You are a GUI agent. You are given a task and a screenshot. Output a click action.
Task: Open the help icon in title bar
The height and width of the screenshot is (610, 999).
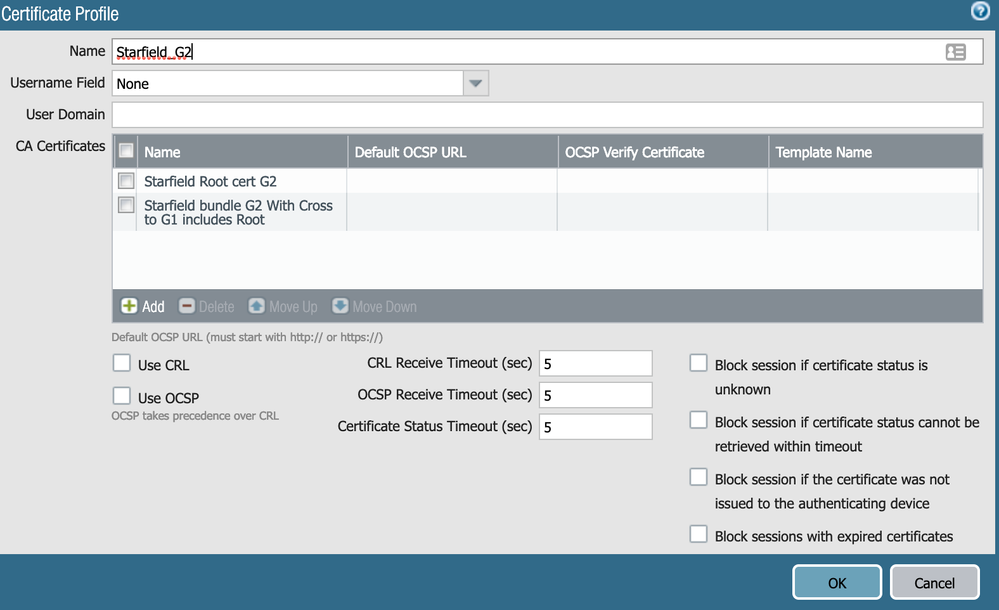click(981, 11)
